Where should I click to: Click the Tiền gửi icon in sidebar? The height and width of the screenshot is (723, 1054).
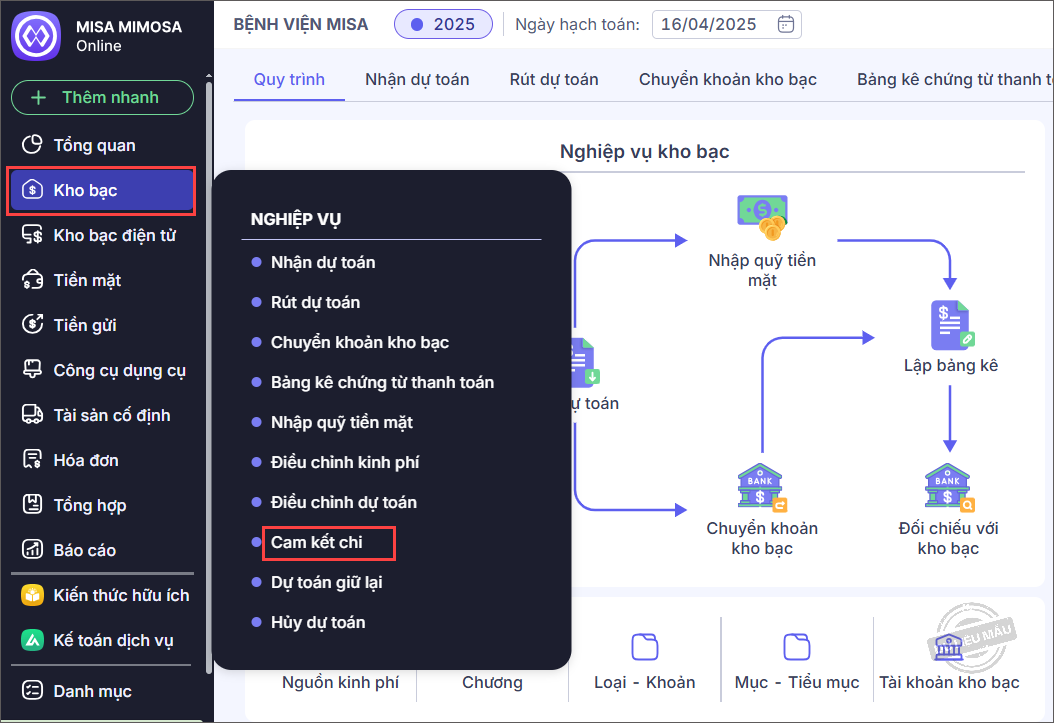pos(32,325)
